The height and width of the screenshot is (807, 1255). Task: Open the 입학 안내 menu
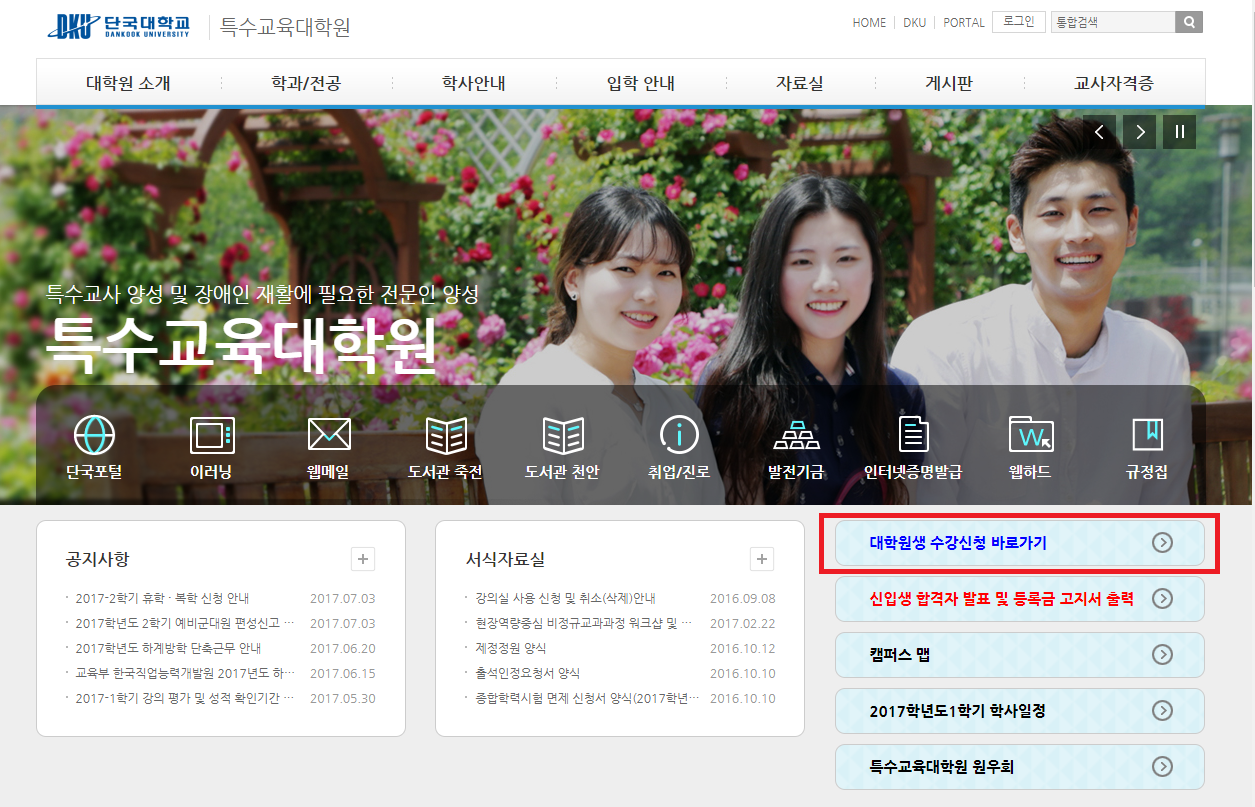coord(641,83)
